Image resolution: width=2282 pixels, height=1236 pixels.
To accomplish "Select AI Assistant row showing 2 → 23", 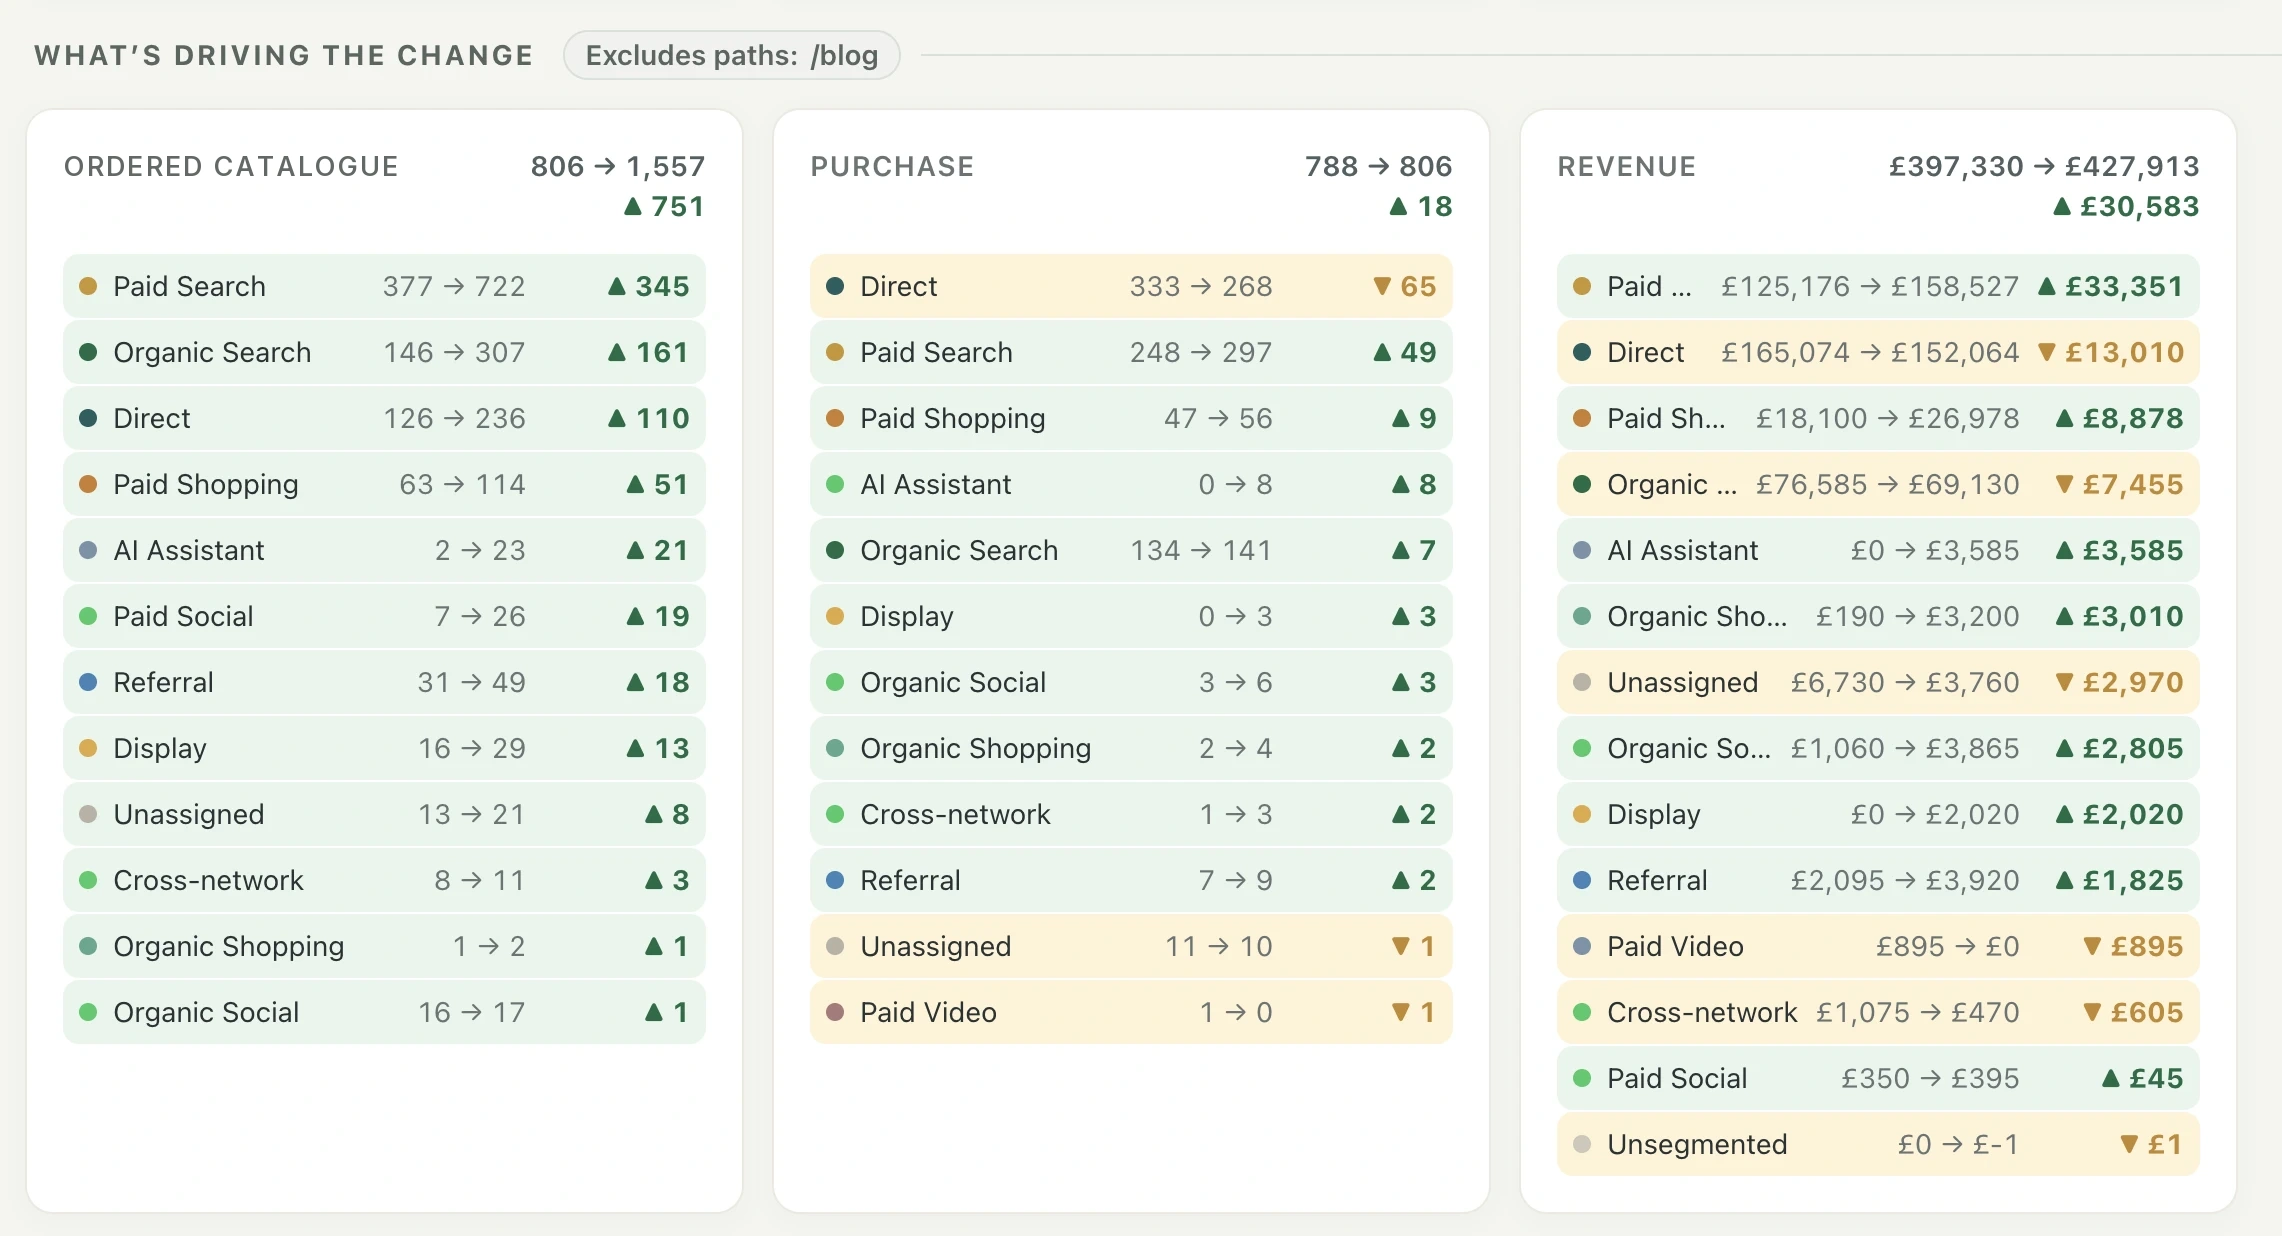I will click(384, 550).
